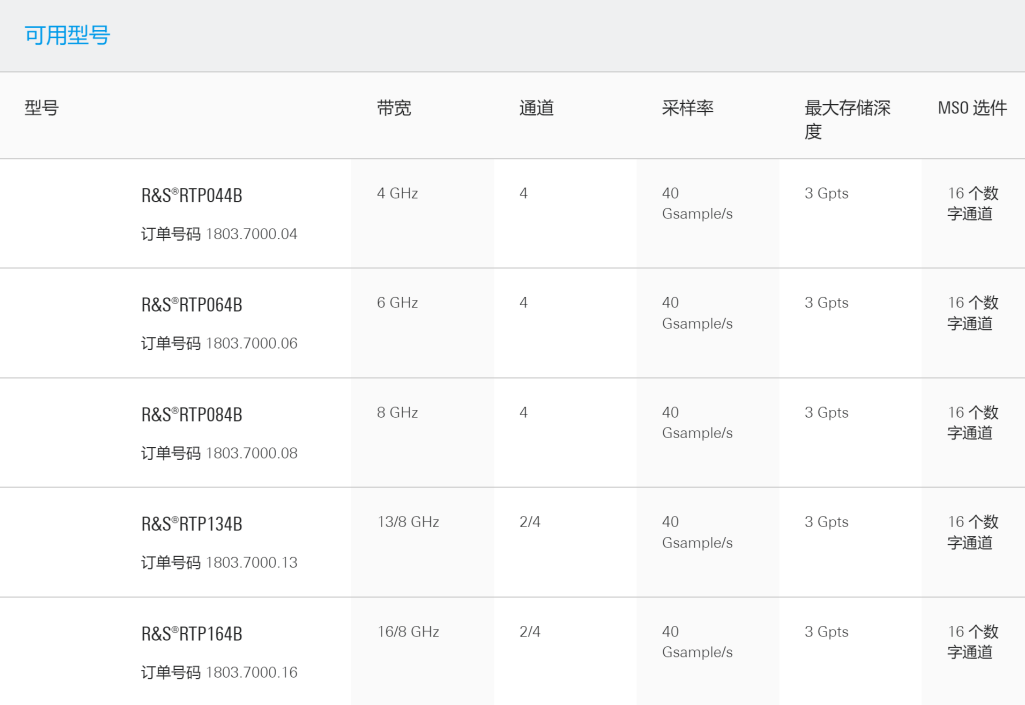The width and height of the screenshot is (1025, 705).
Task: Click the channel count 4 for RTP064B
Action: (x=524, y=303)
